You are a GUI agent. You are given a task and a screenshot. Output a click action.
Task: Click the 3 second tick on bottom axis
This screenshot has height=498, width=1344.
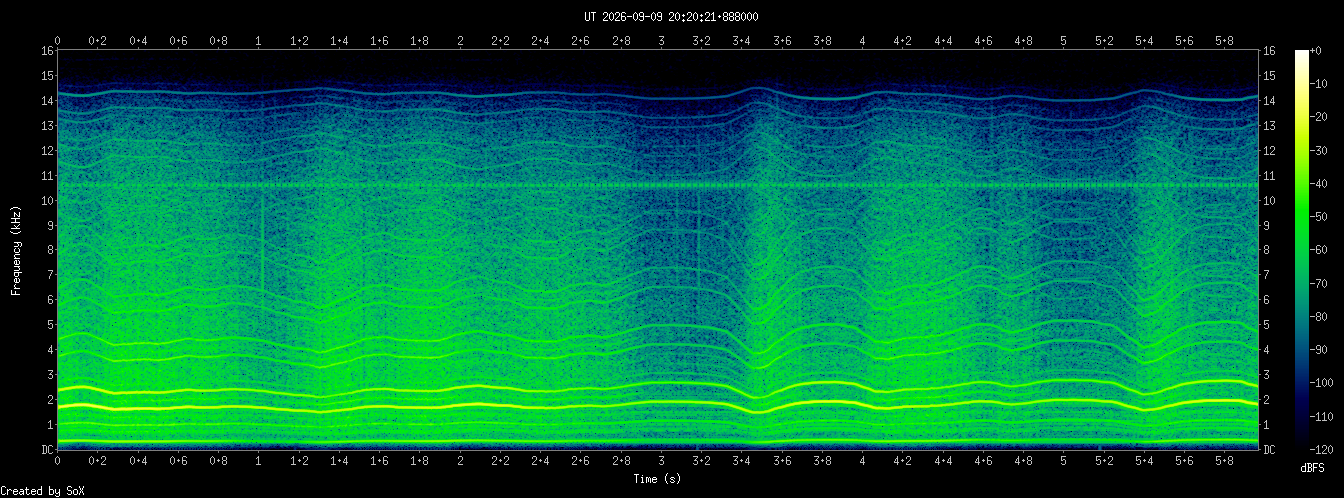tap(661, 462)
